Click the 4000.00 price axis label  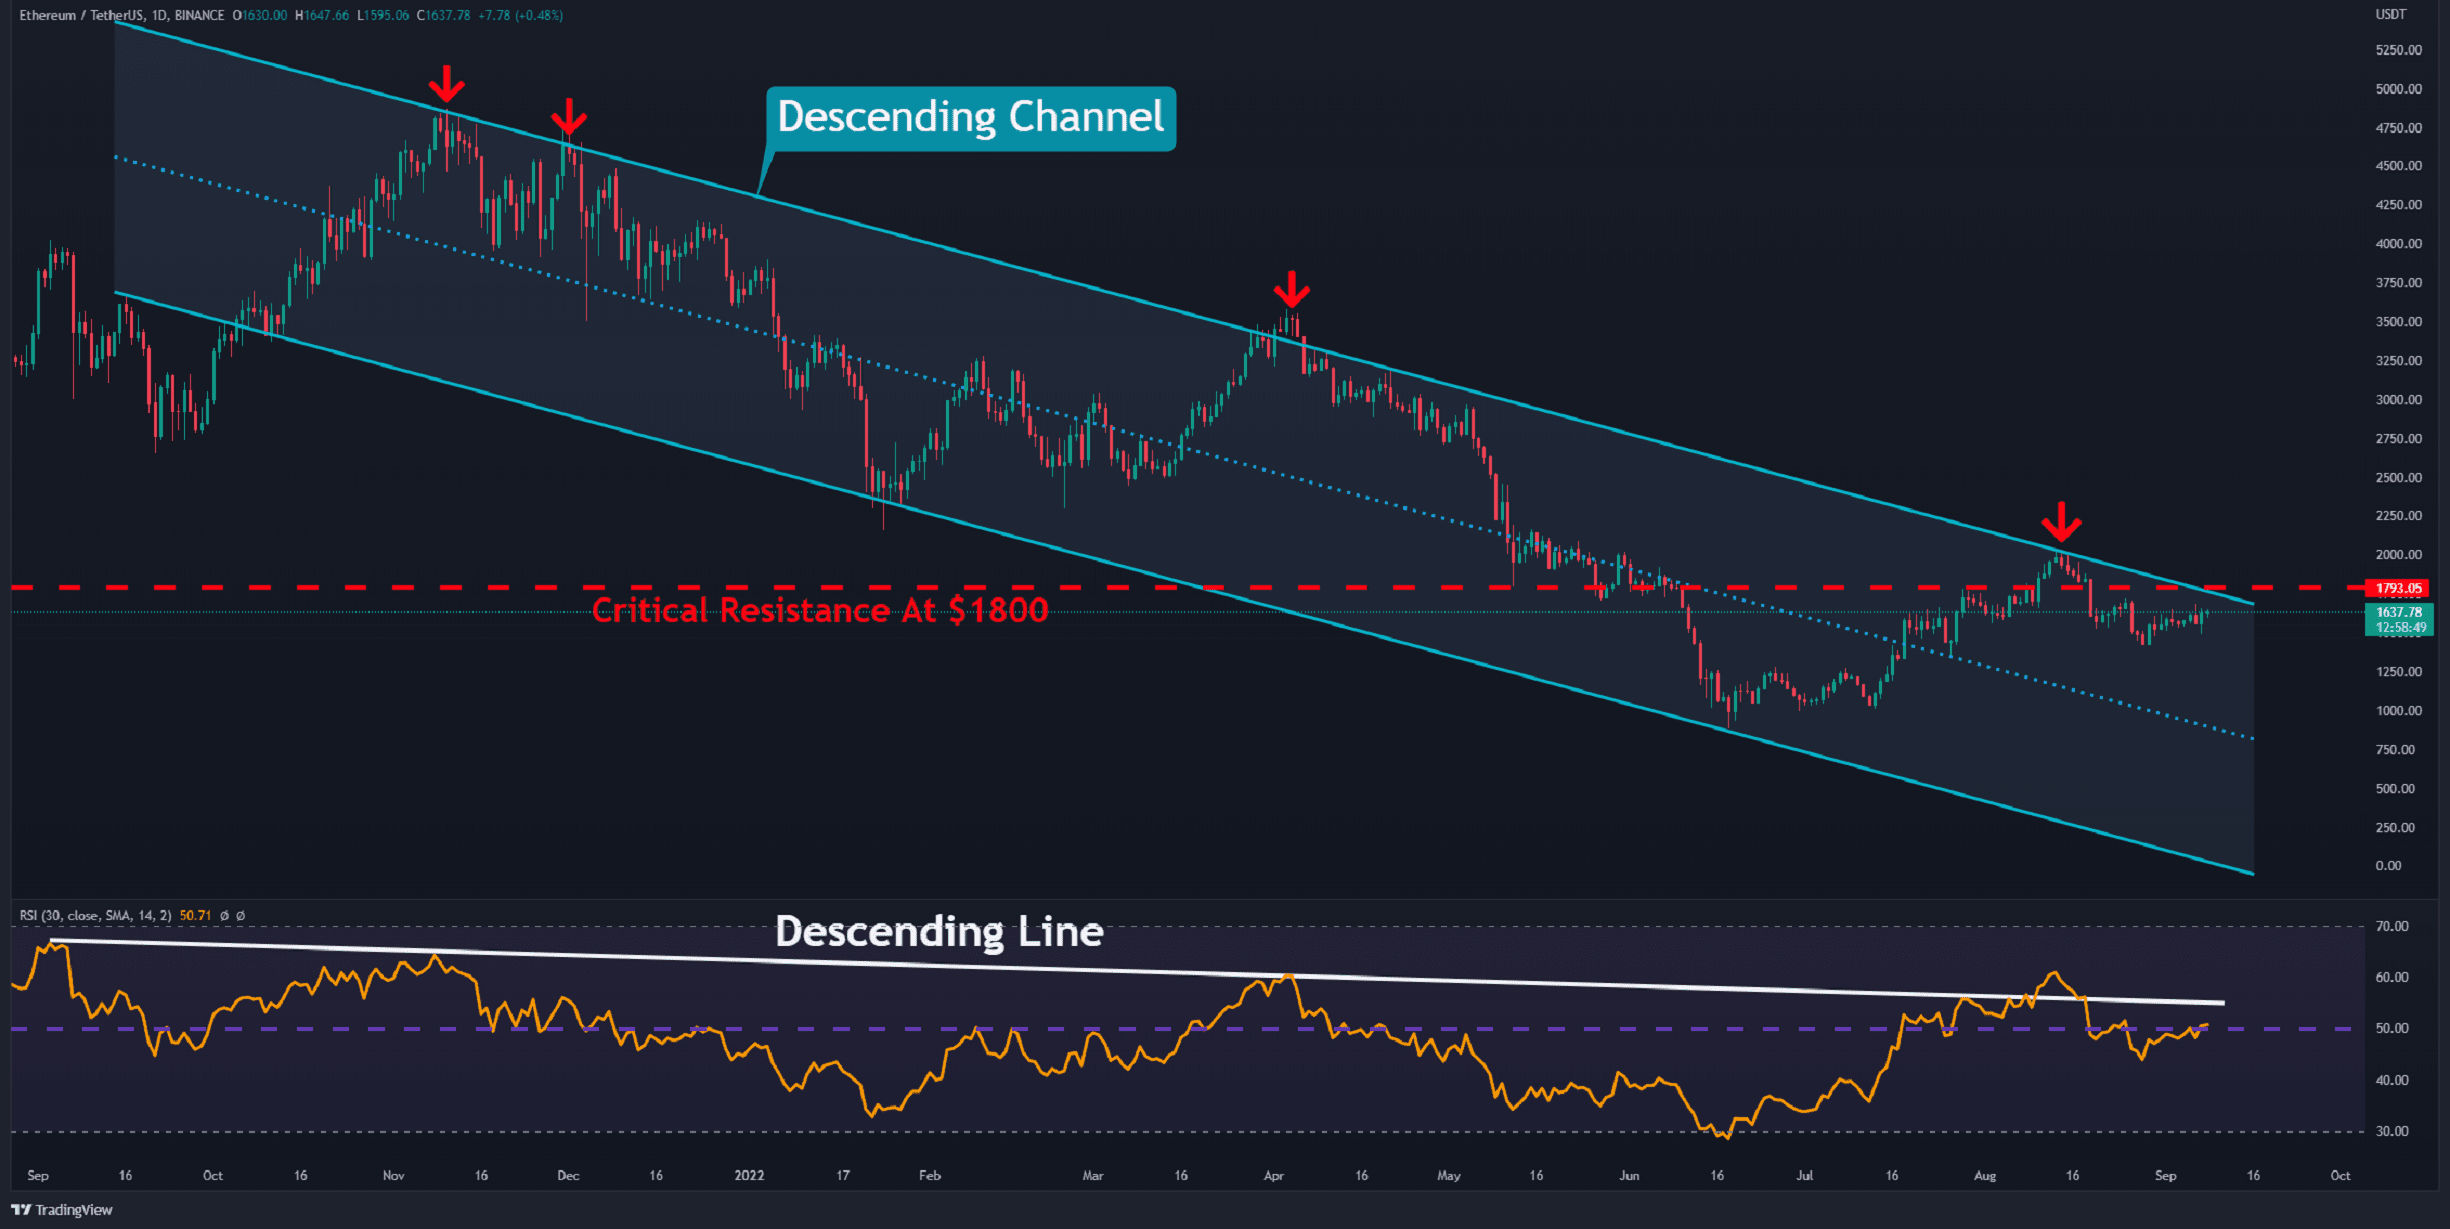(x=2399, y=244)
